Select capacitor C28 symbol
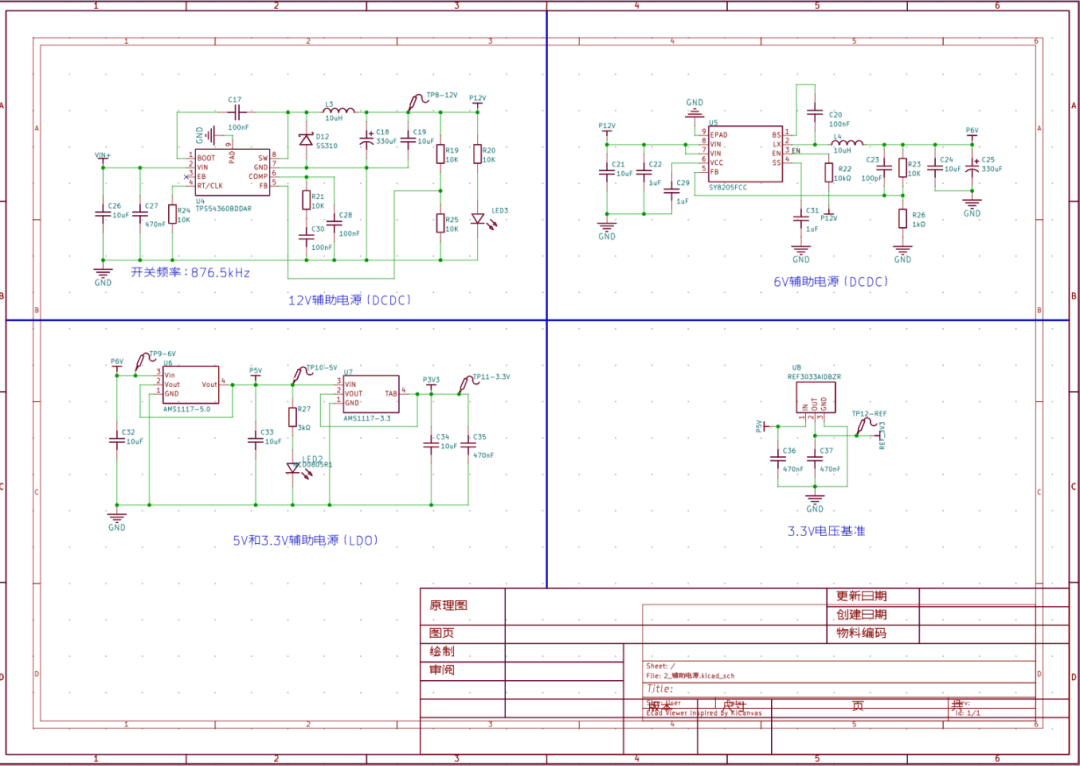 [334, 222]
